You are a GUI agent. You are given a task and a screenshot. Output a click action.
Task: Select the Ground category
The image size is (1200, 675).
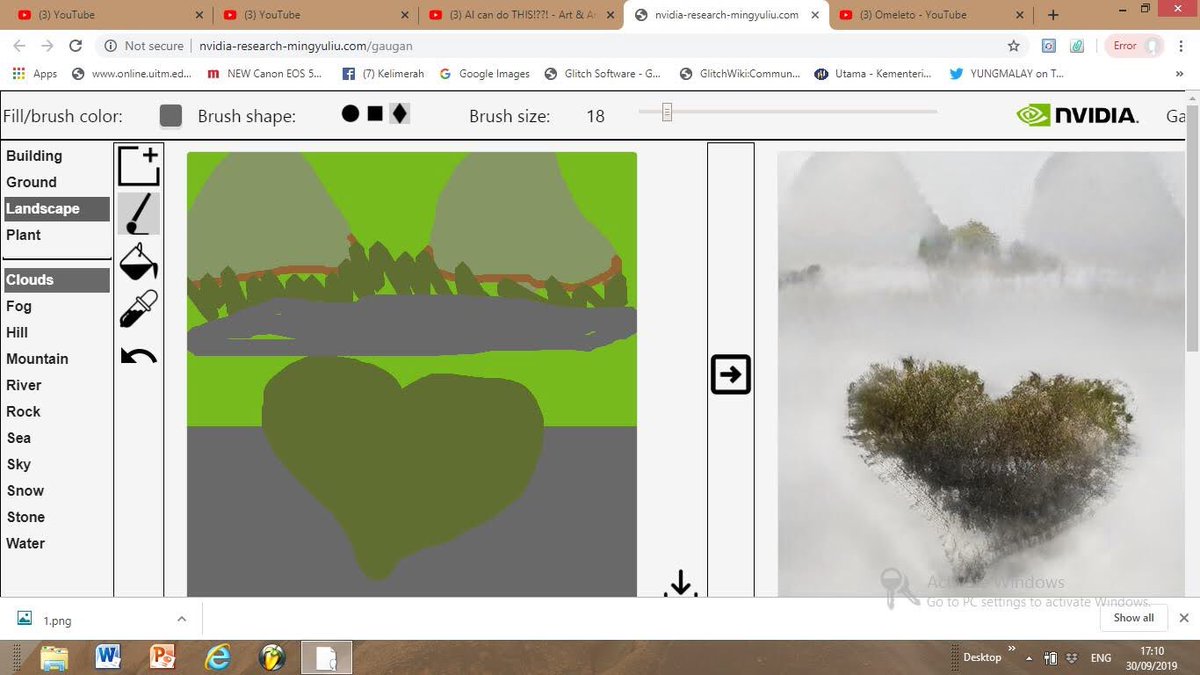[x=31, y=182]
